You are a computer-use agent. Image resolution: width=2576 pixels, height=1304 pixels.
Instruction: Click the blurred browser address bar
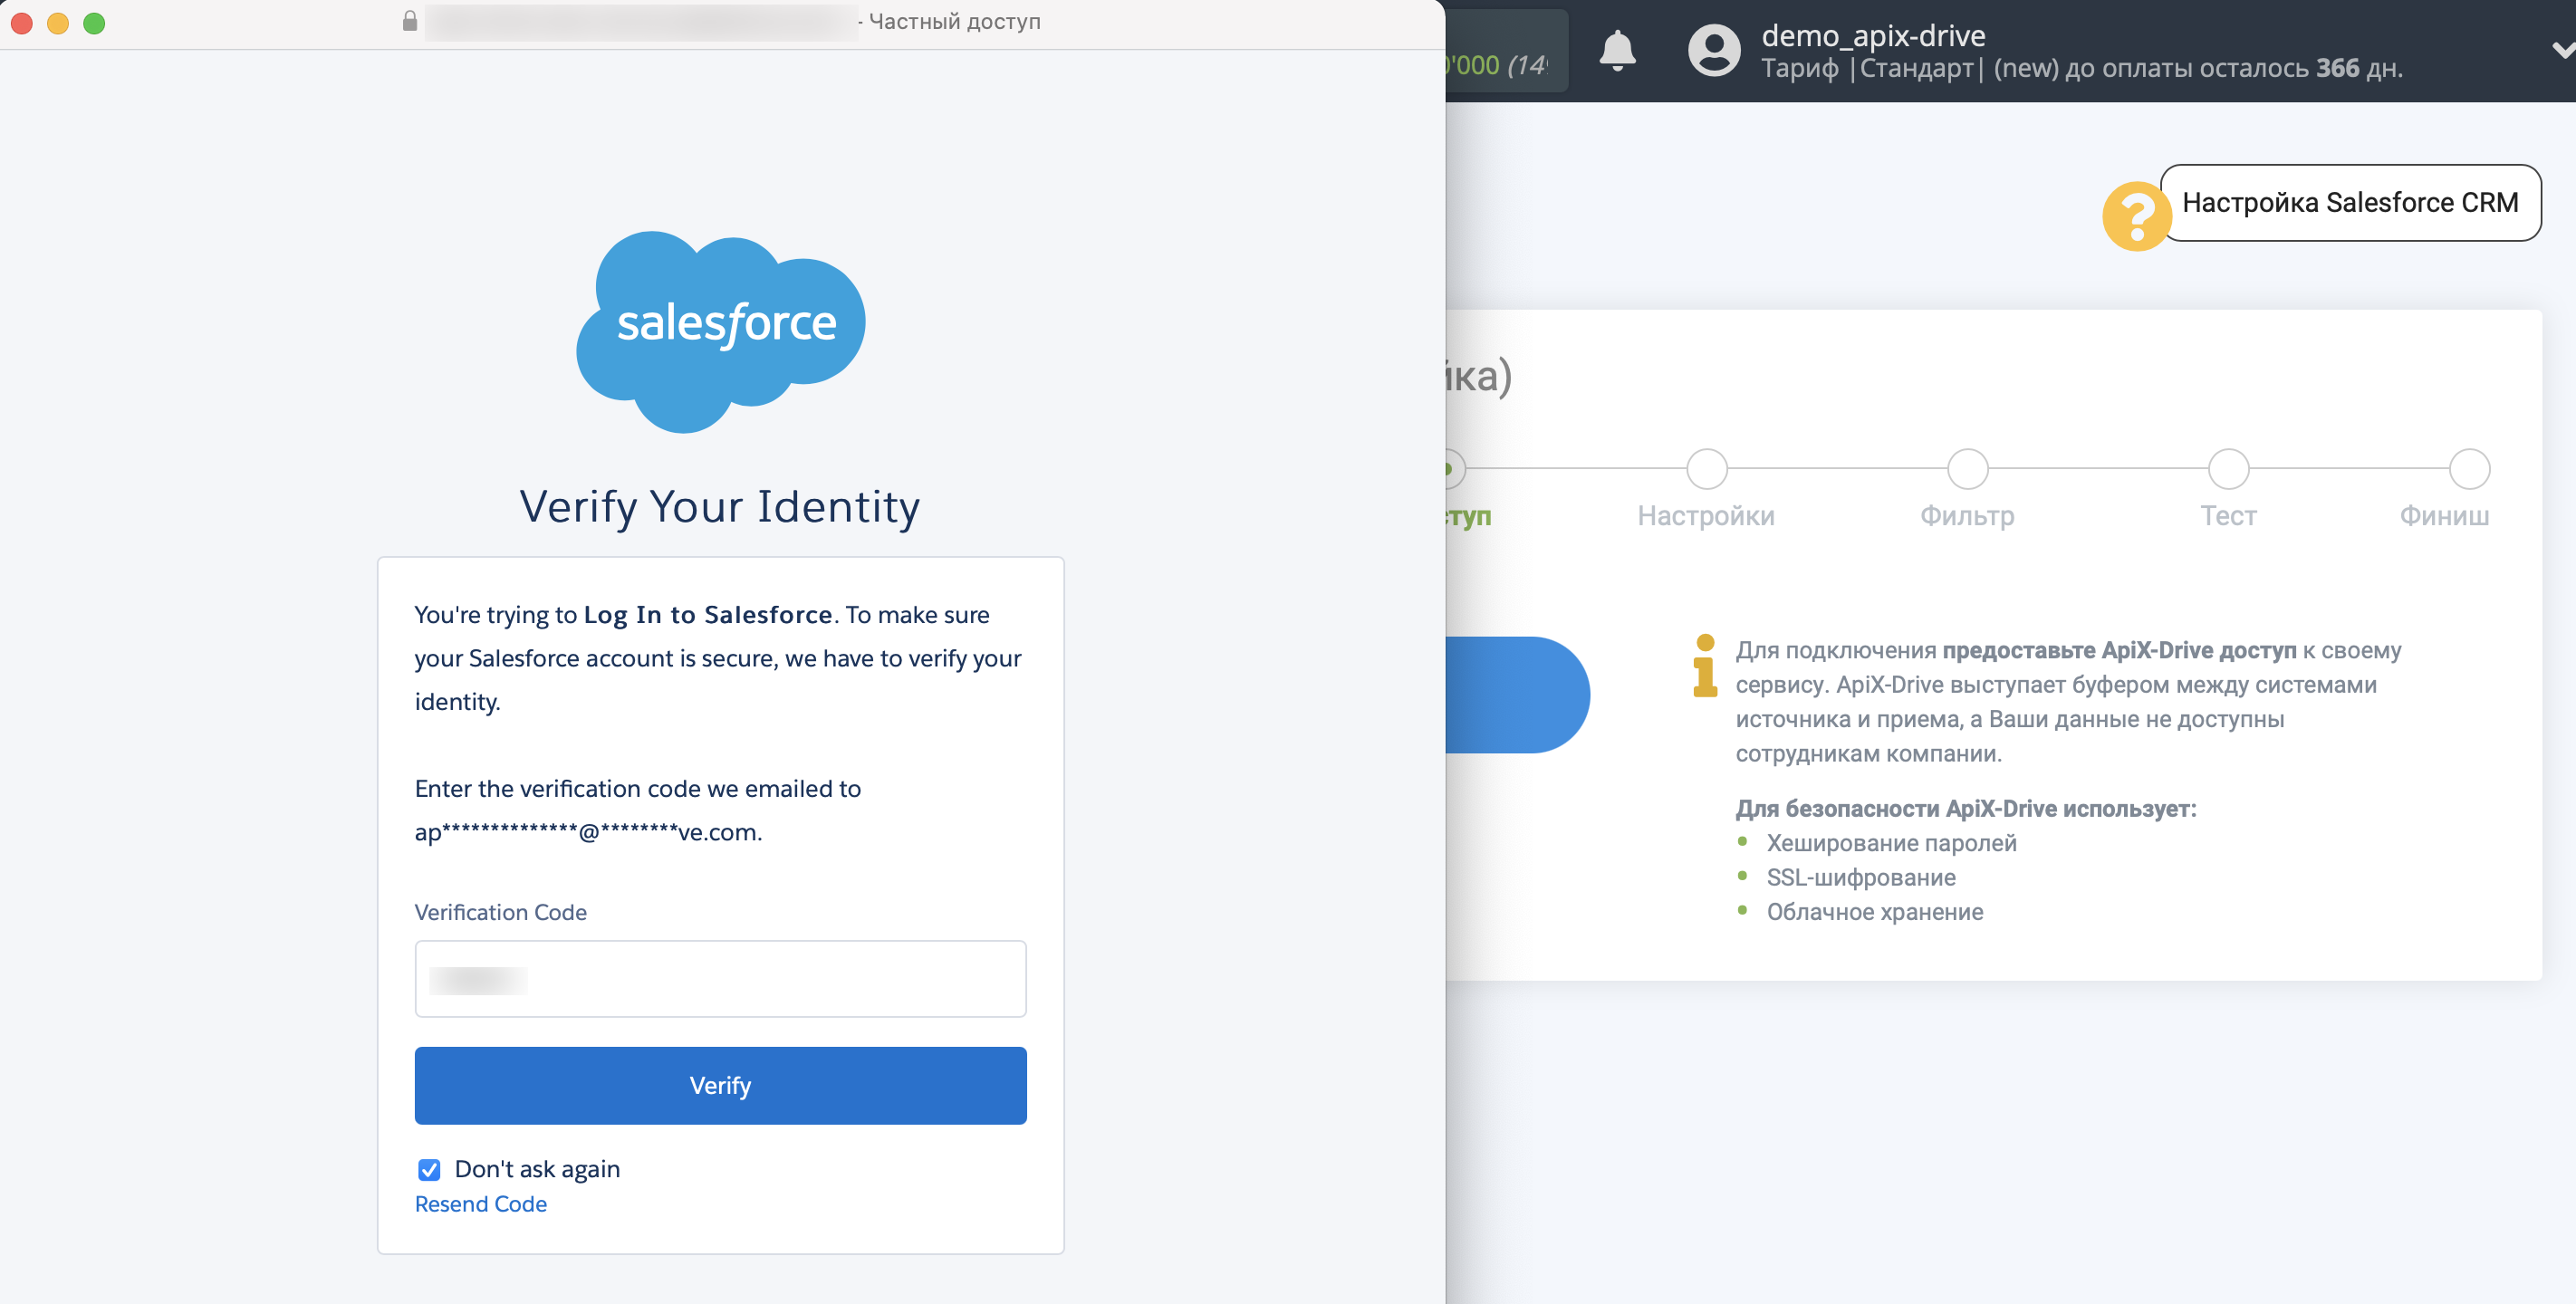pyautogui.click(x=640, y=22)
